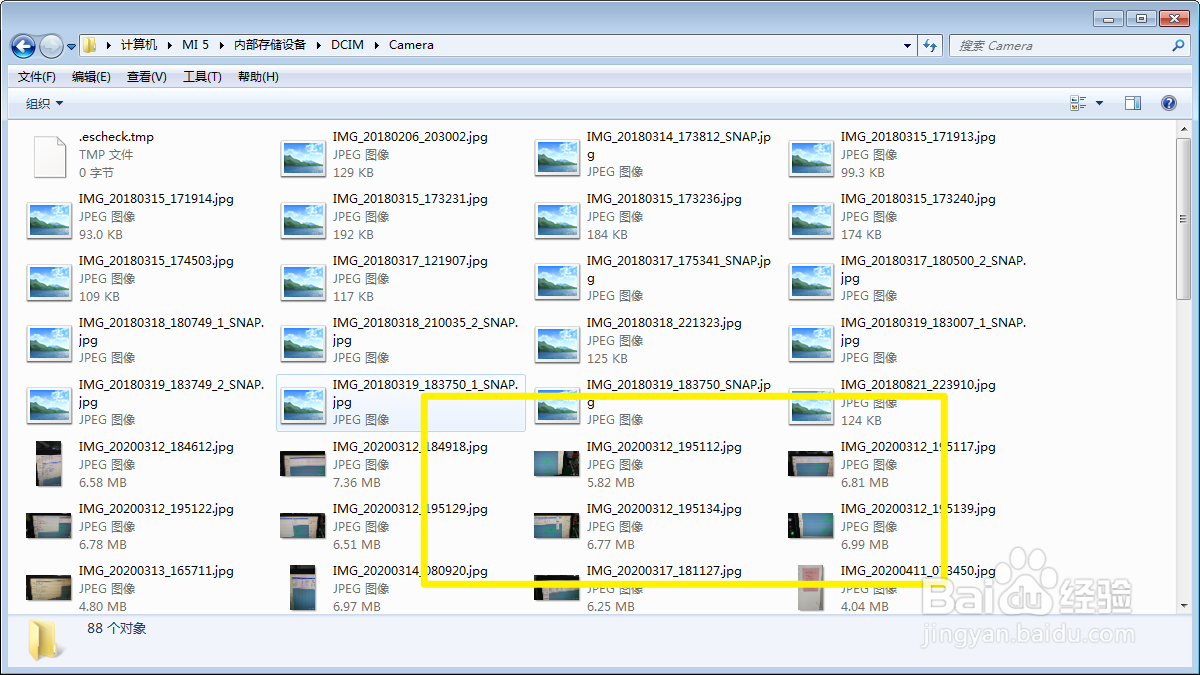This screenshot has width=1200, height=675.
Task: Click the search magnifier icon
Action: click(1178, 45)
